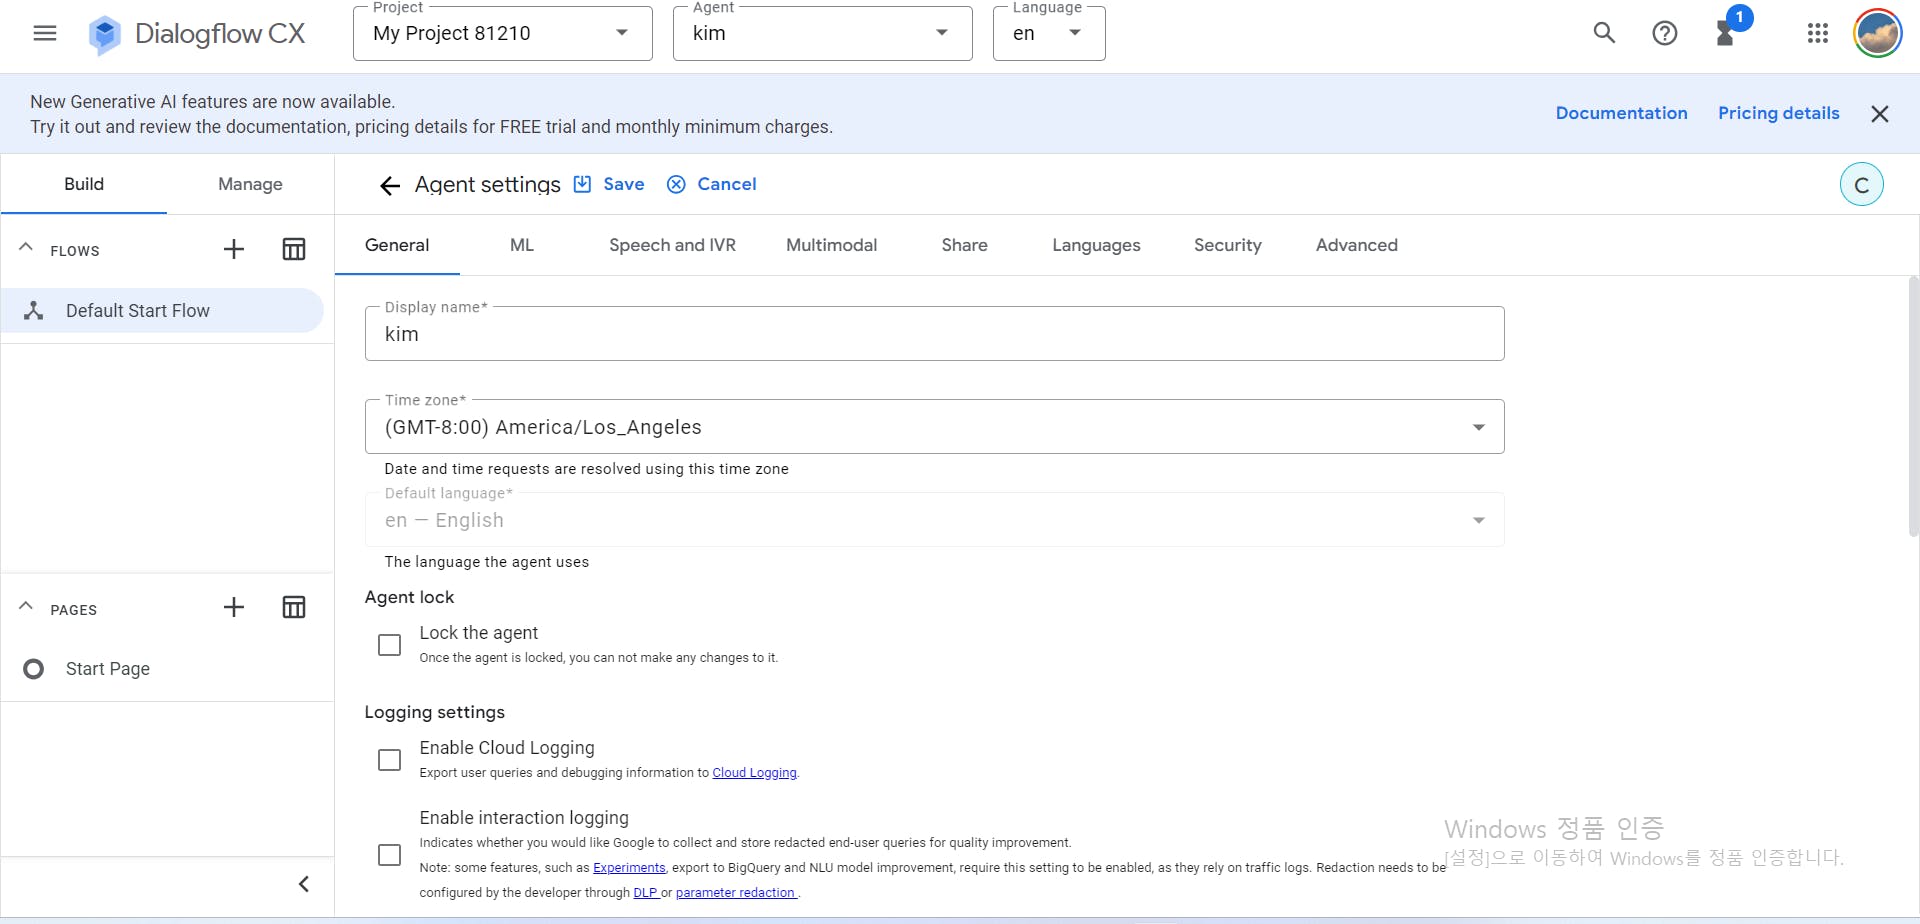Open the search magnifier icon
1920x924 pixels.
pos(1604,33)
